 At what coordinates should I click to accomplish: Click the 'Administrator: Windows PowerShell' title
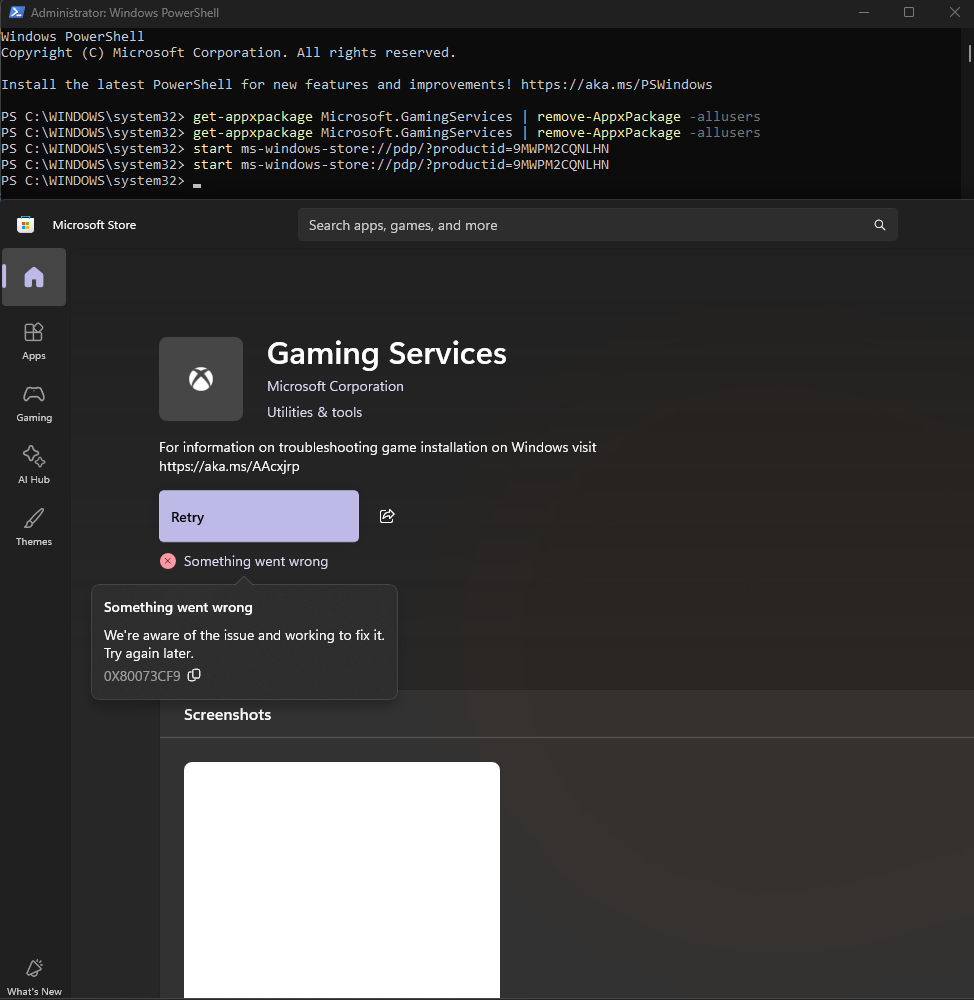125,12
